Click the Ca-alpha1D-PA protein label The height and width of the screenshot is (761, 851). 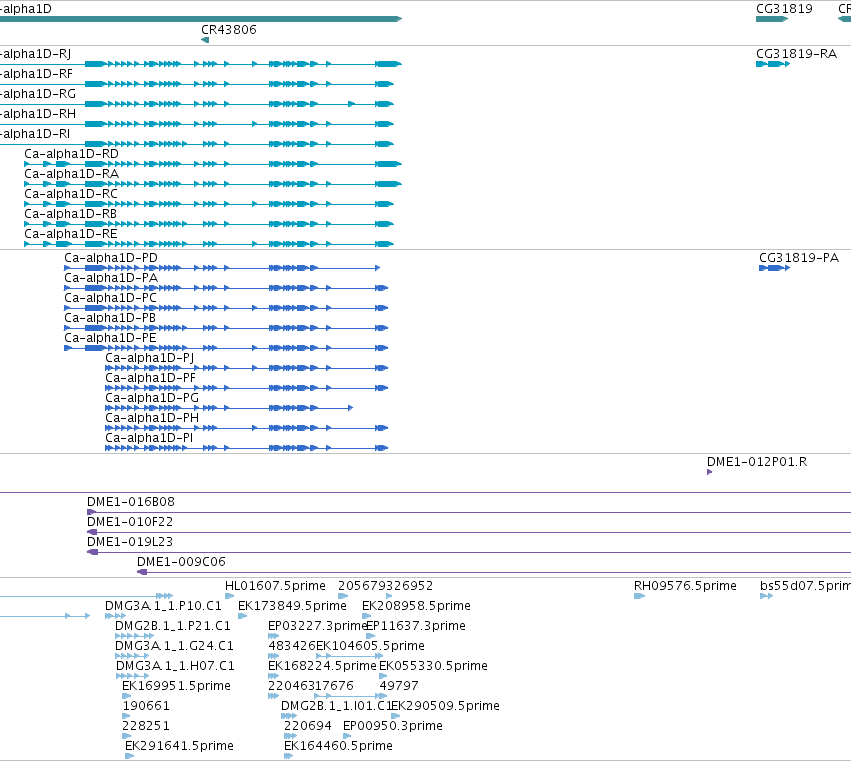point(111,278)
